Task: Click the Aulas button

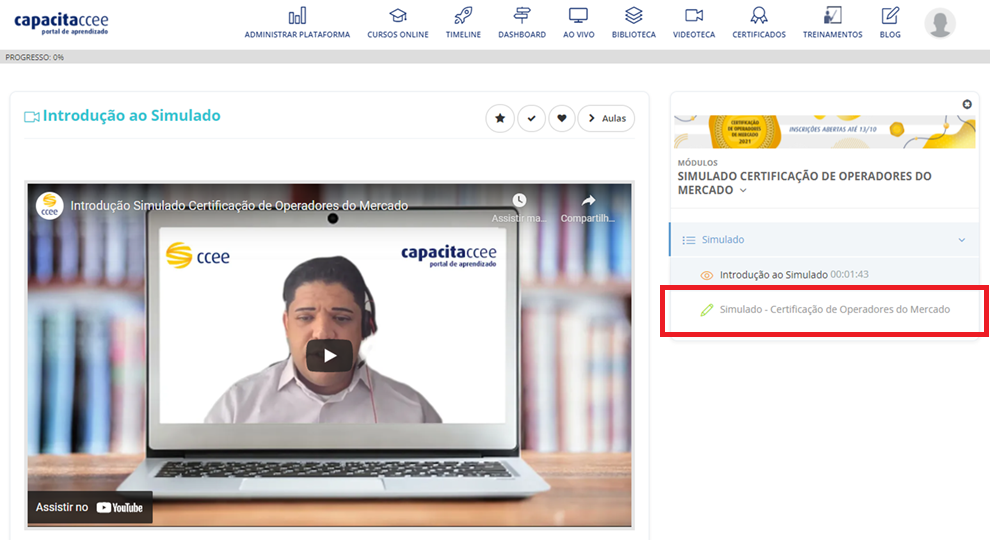Action: (606, 118)
